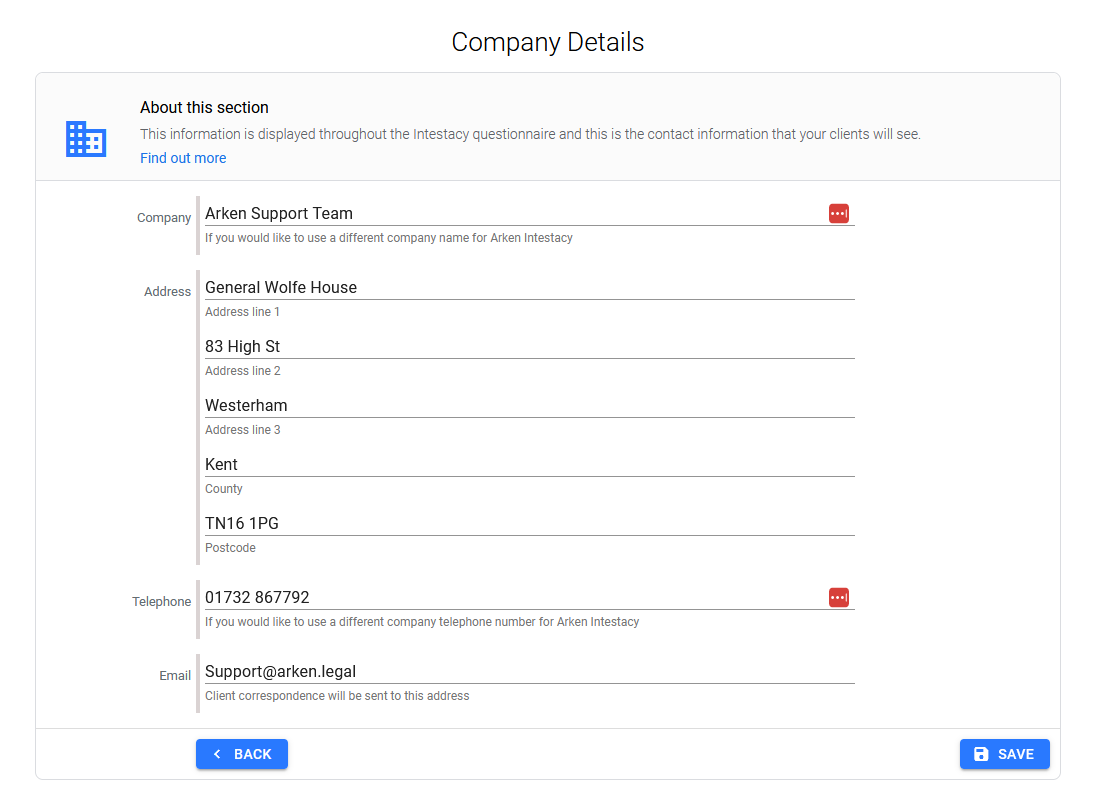Select the Address line 2 field
This screenshot has width=1105, height=810.
529,346
